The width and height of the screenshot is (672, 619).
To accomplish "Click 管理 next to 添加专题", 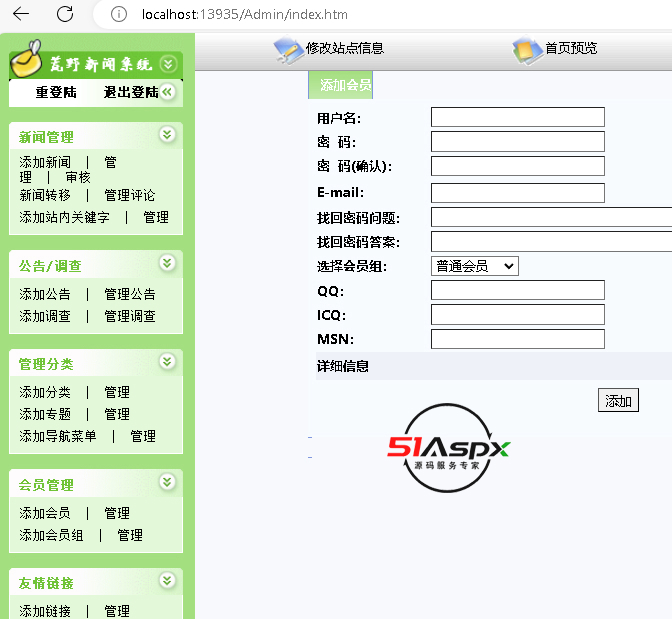I will pyautogui.click(x=117, y=414).
